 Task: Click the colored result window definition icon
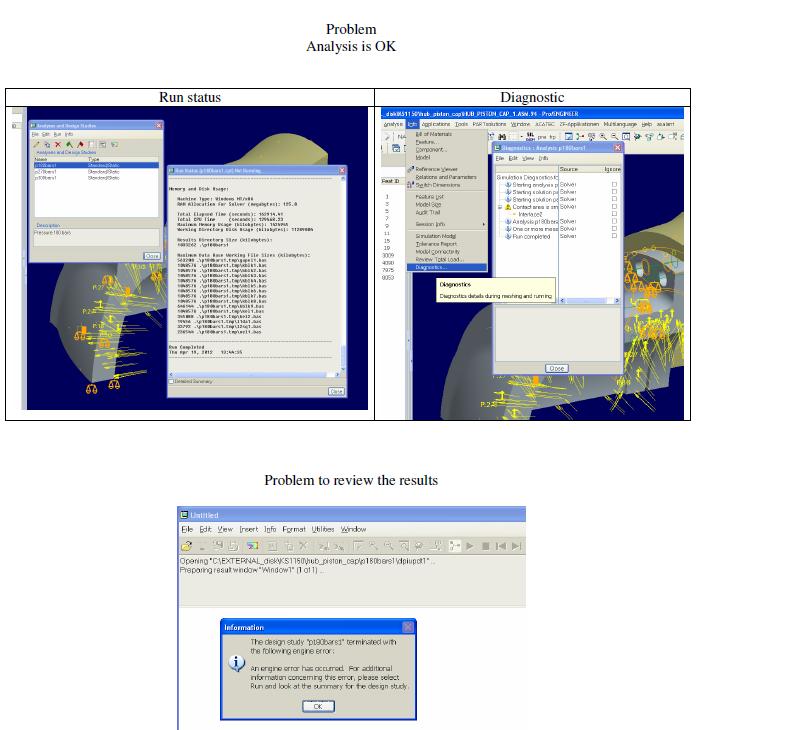[253, 546]
